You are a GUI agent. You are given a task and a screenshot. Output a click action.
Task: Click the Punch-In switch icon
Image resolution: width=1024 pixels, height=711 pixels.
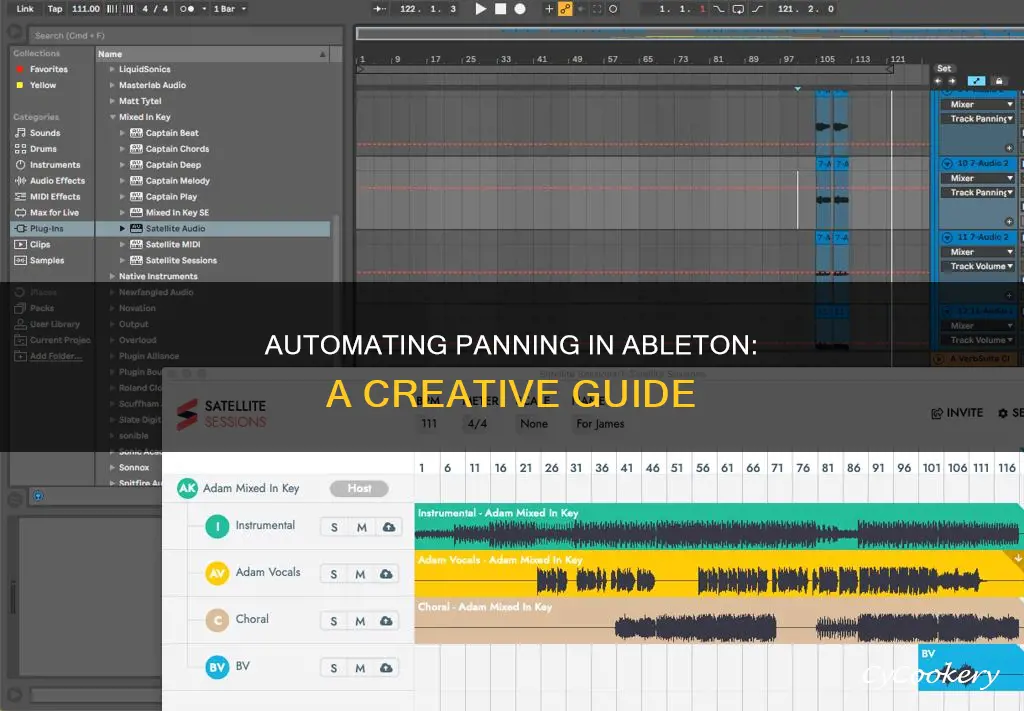click(x=719, y=8)
